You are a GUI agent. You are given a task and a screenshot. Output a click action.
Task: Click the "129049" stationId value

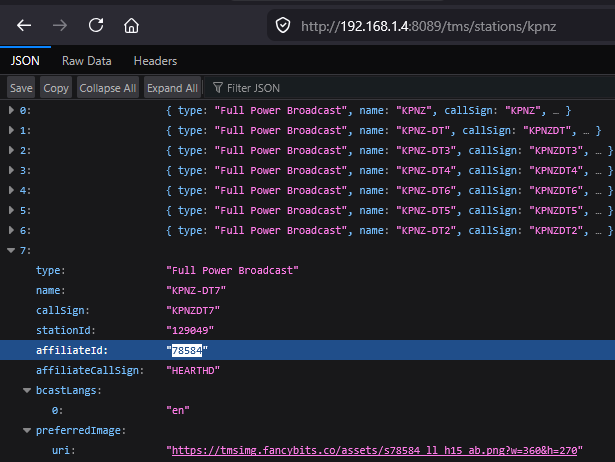[190, 330]
